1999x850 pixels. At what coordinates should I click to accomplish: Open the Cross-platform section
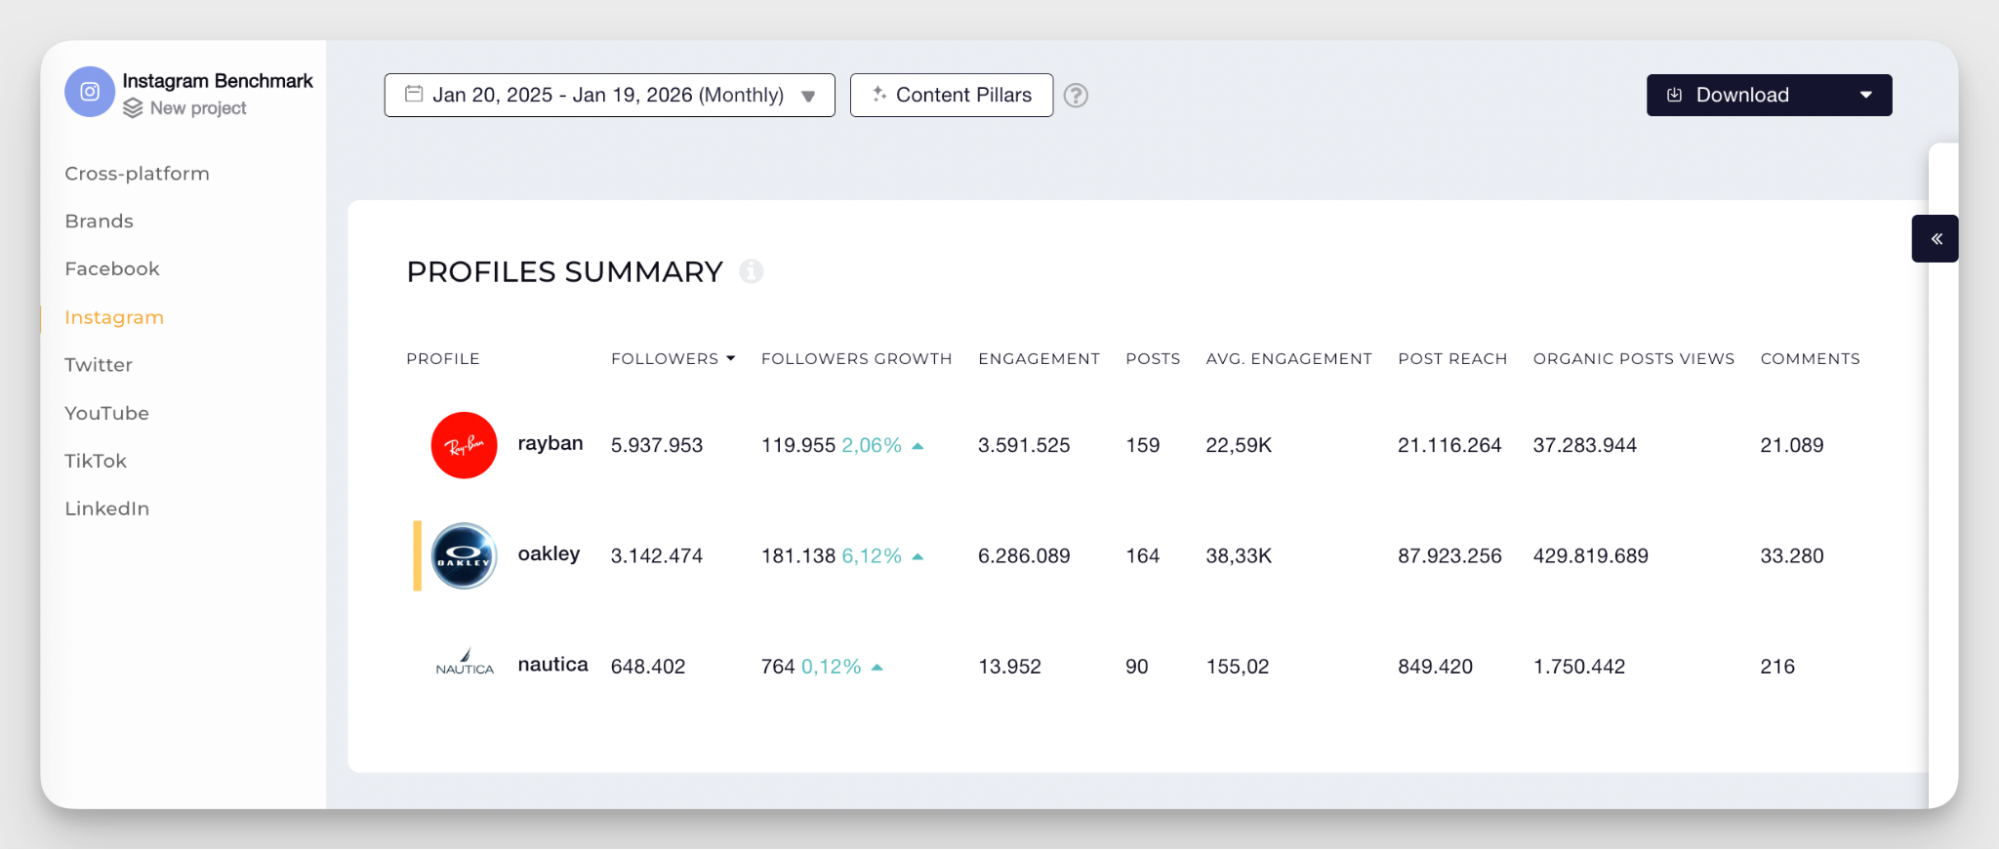137,173
